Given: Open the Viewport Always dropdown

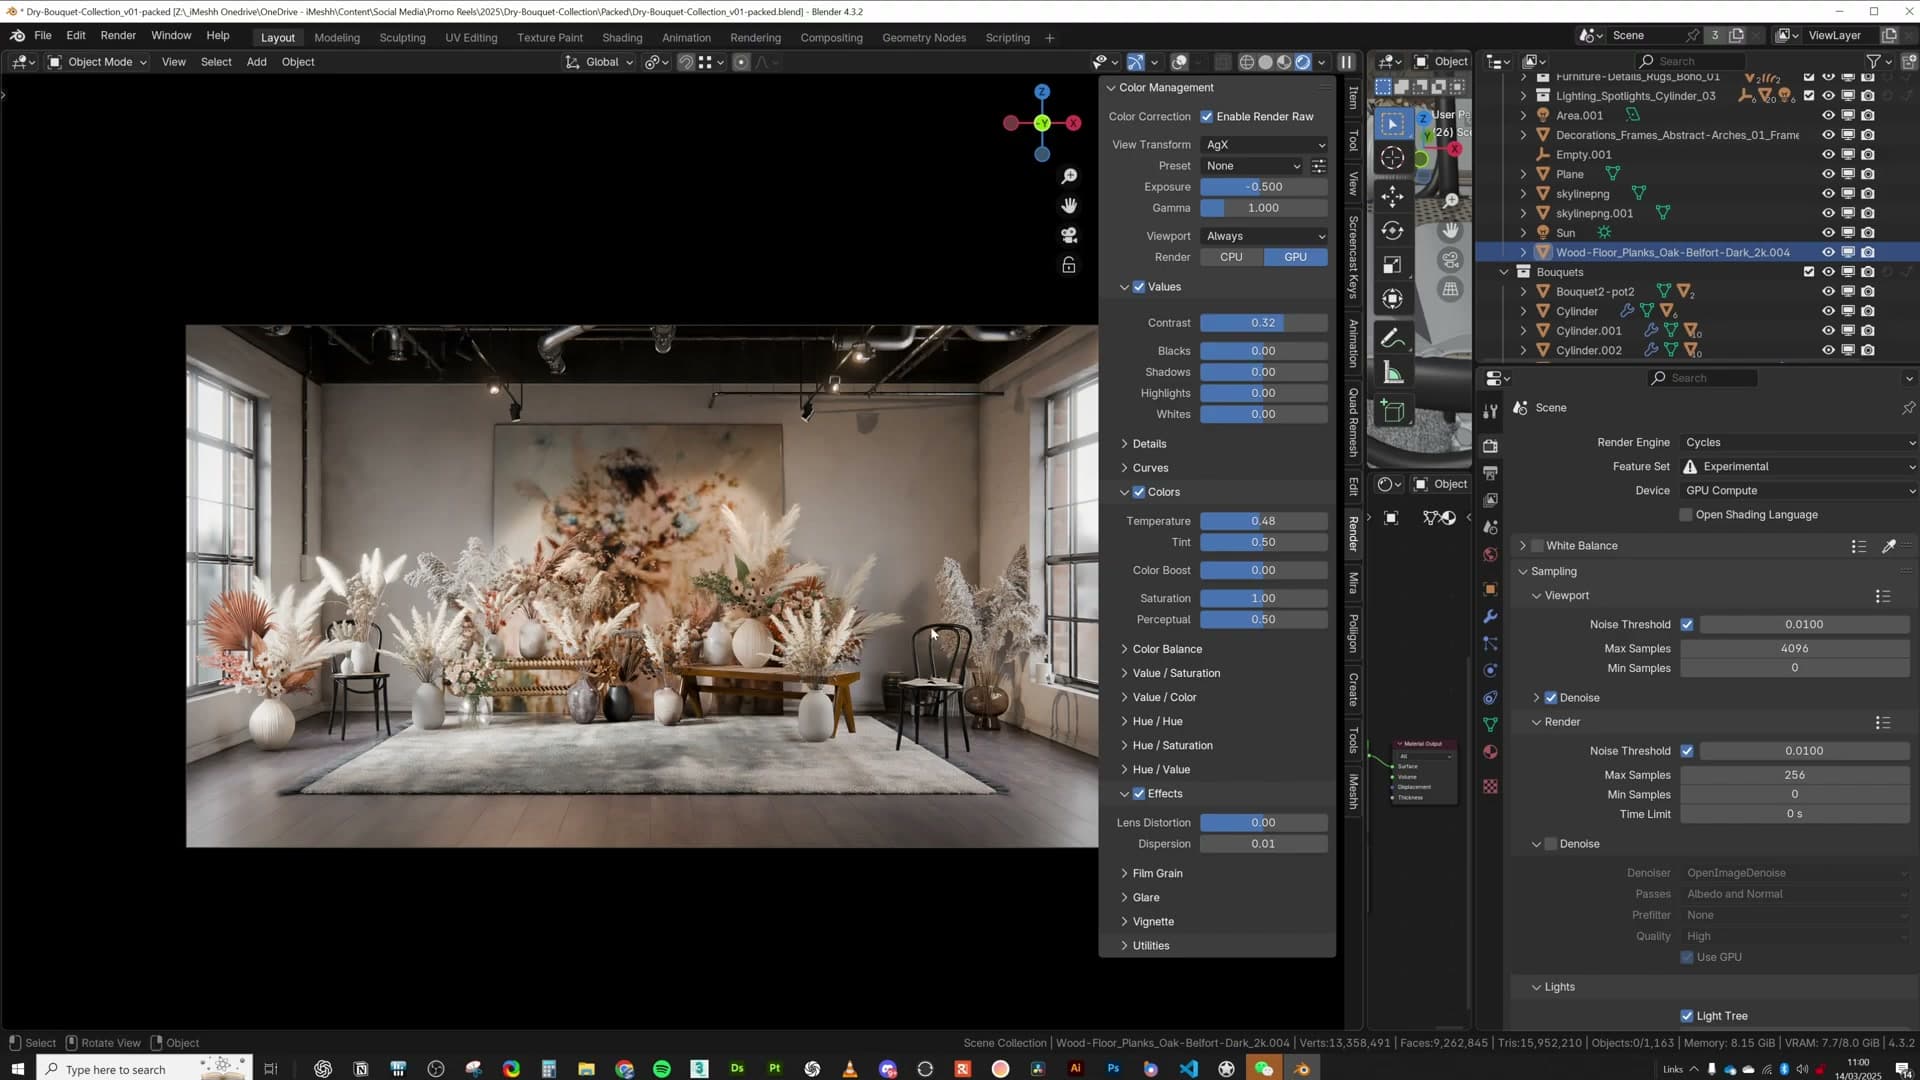Looking at the screenshot, I should click(1264, 236).
